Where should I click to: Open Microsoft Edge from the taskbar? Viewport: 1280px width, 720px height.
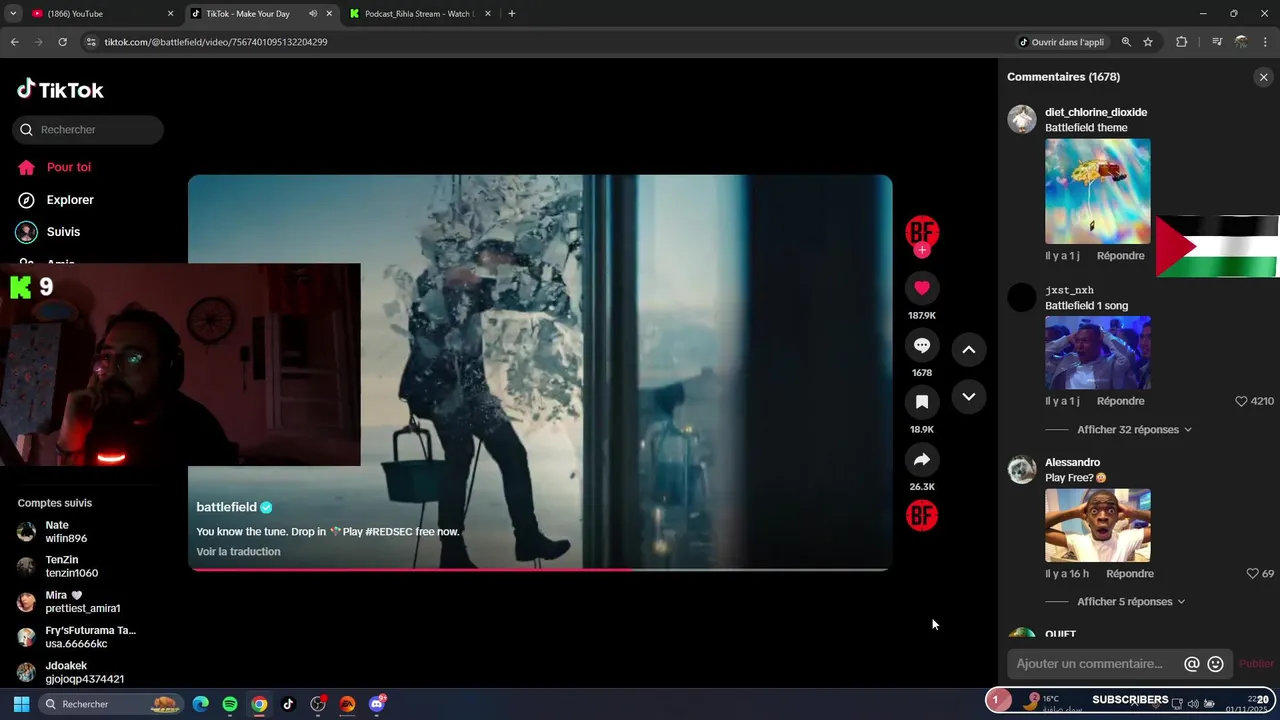coord(200,704)
